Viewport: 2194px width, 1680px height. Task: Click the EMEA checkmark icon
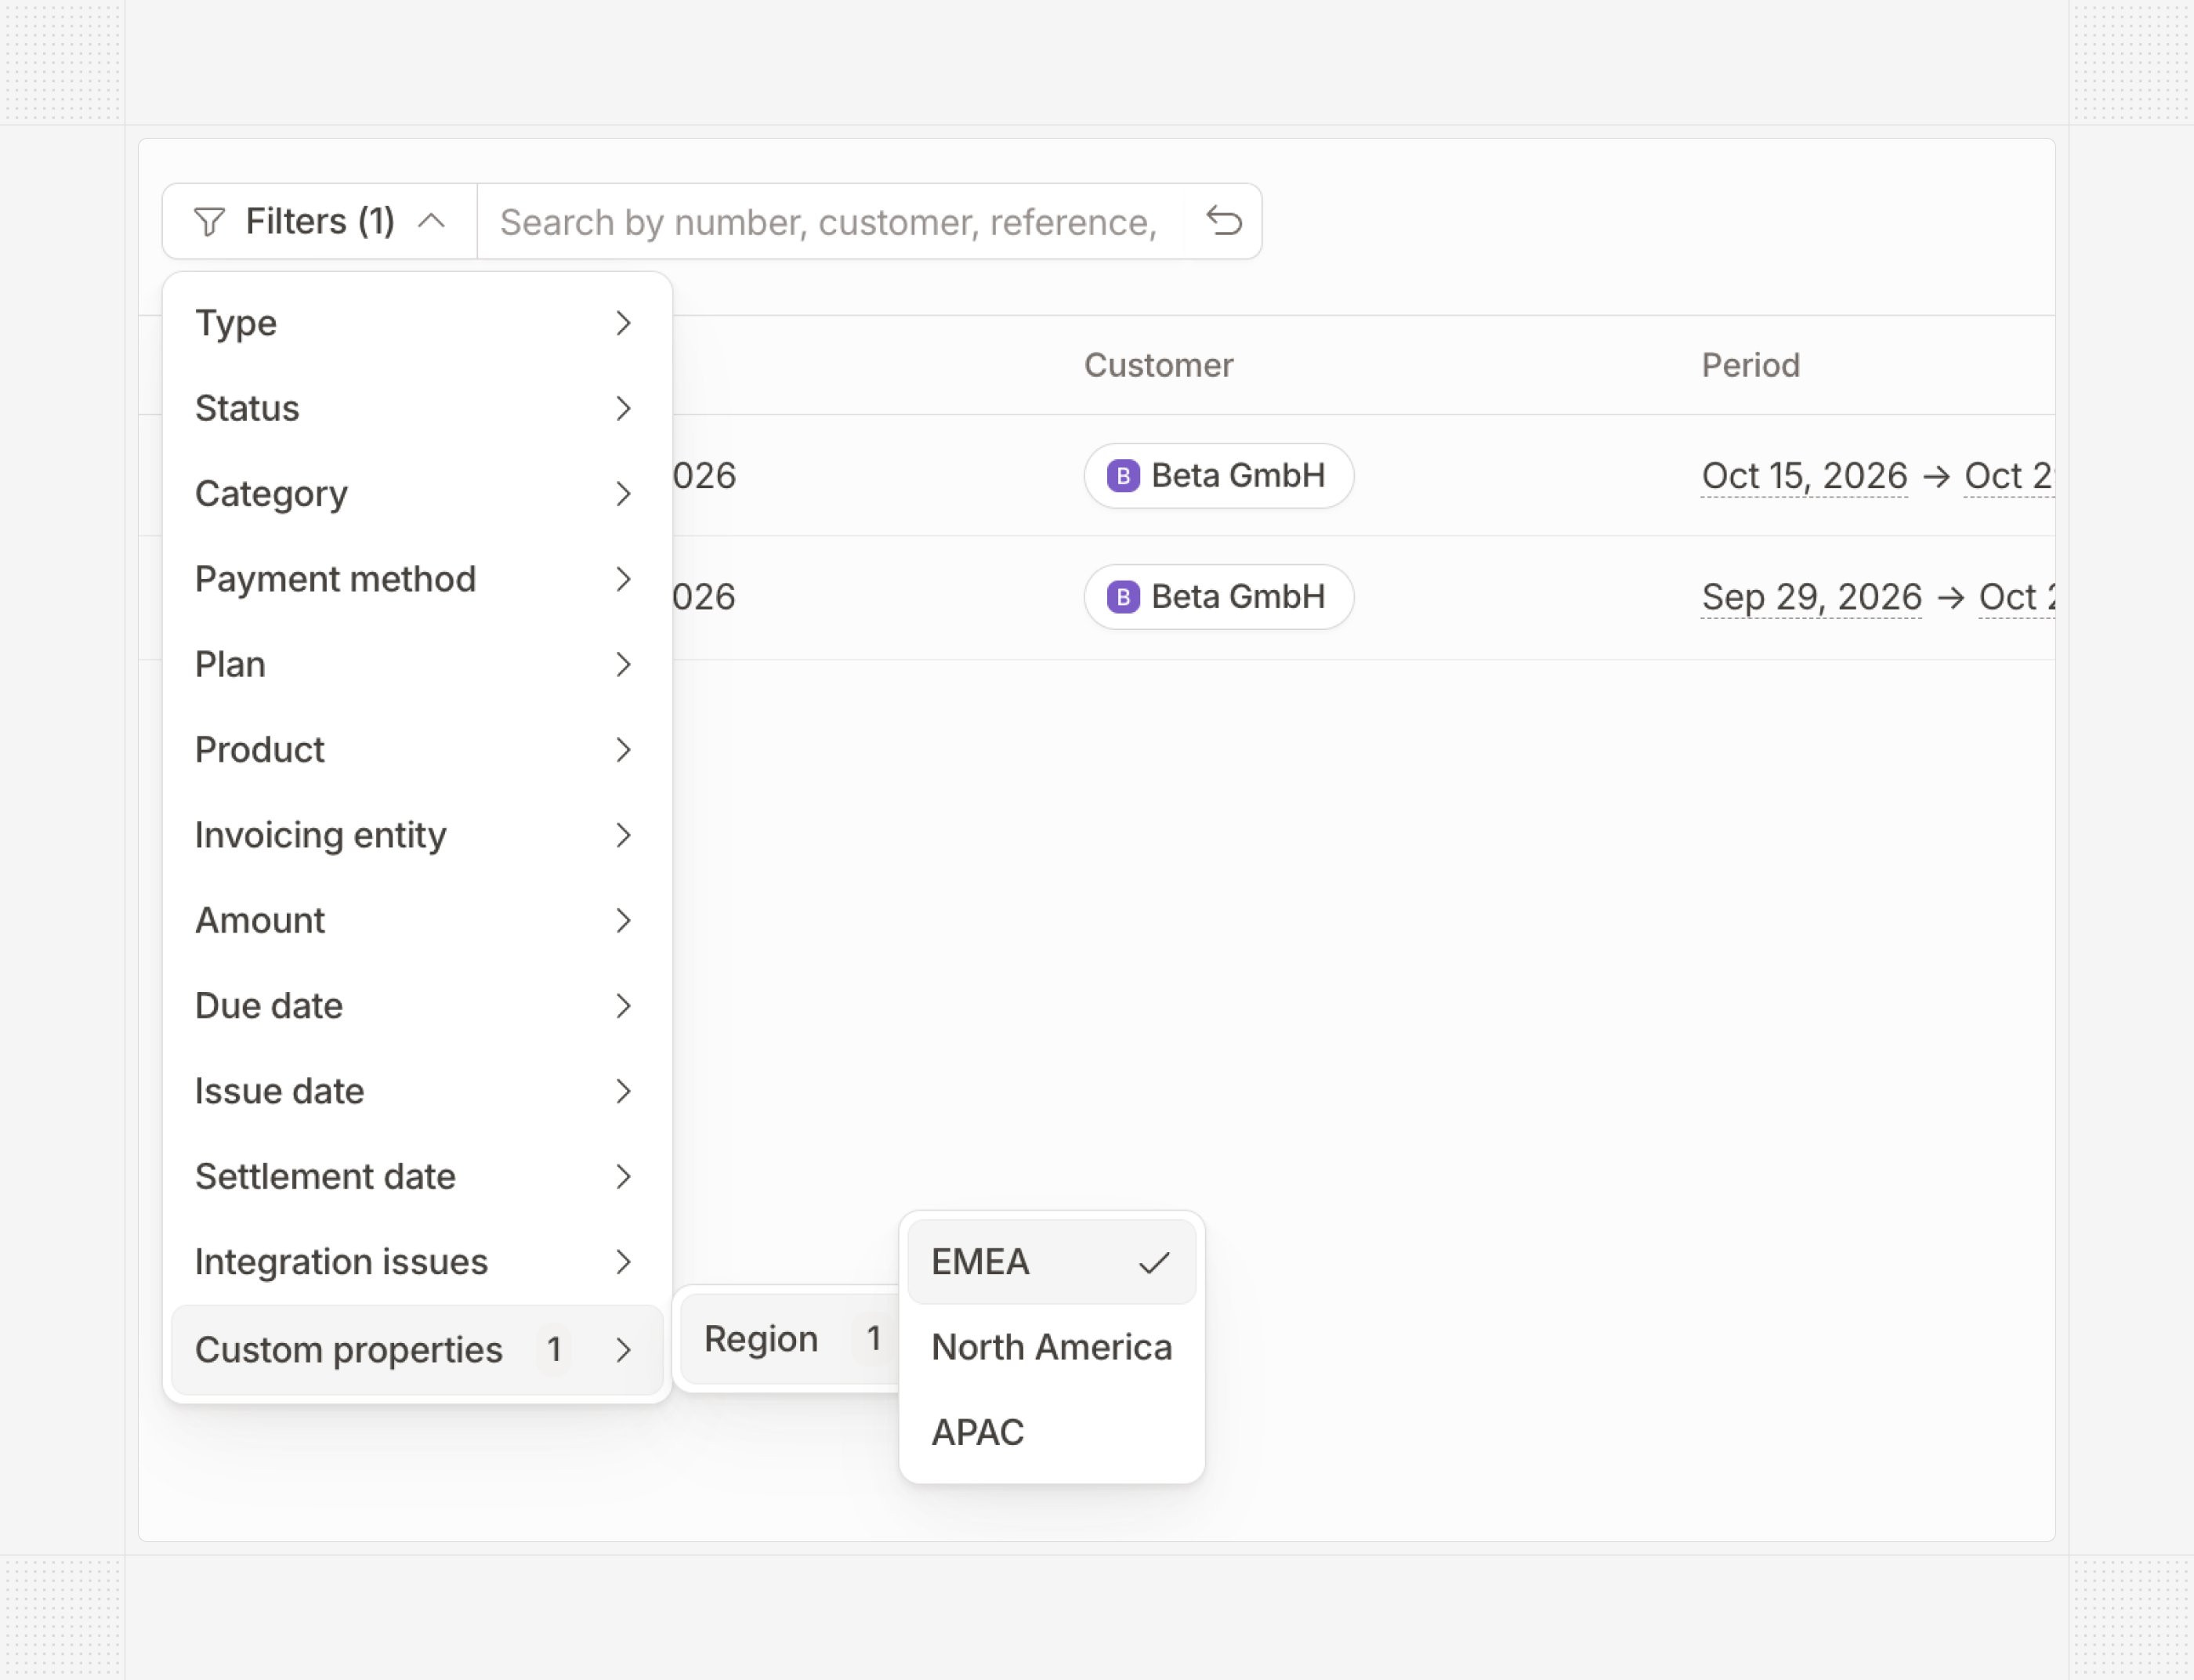coord(1154,1263)
